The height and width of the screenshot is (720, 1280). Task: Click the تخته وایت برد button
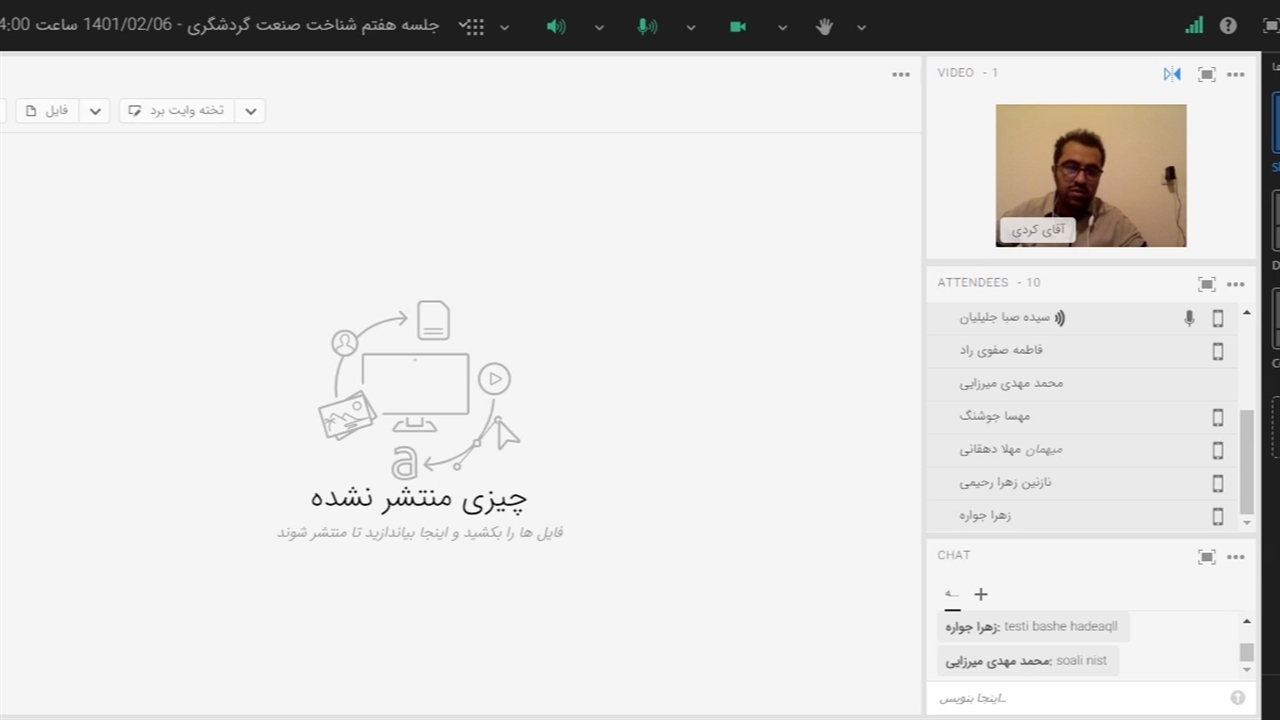click(x=177, y=111)
